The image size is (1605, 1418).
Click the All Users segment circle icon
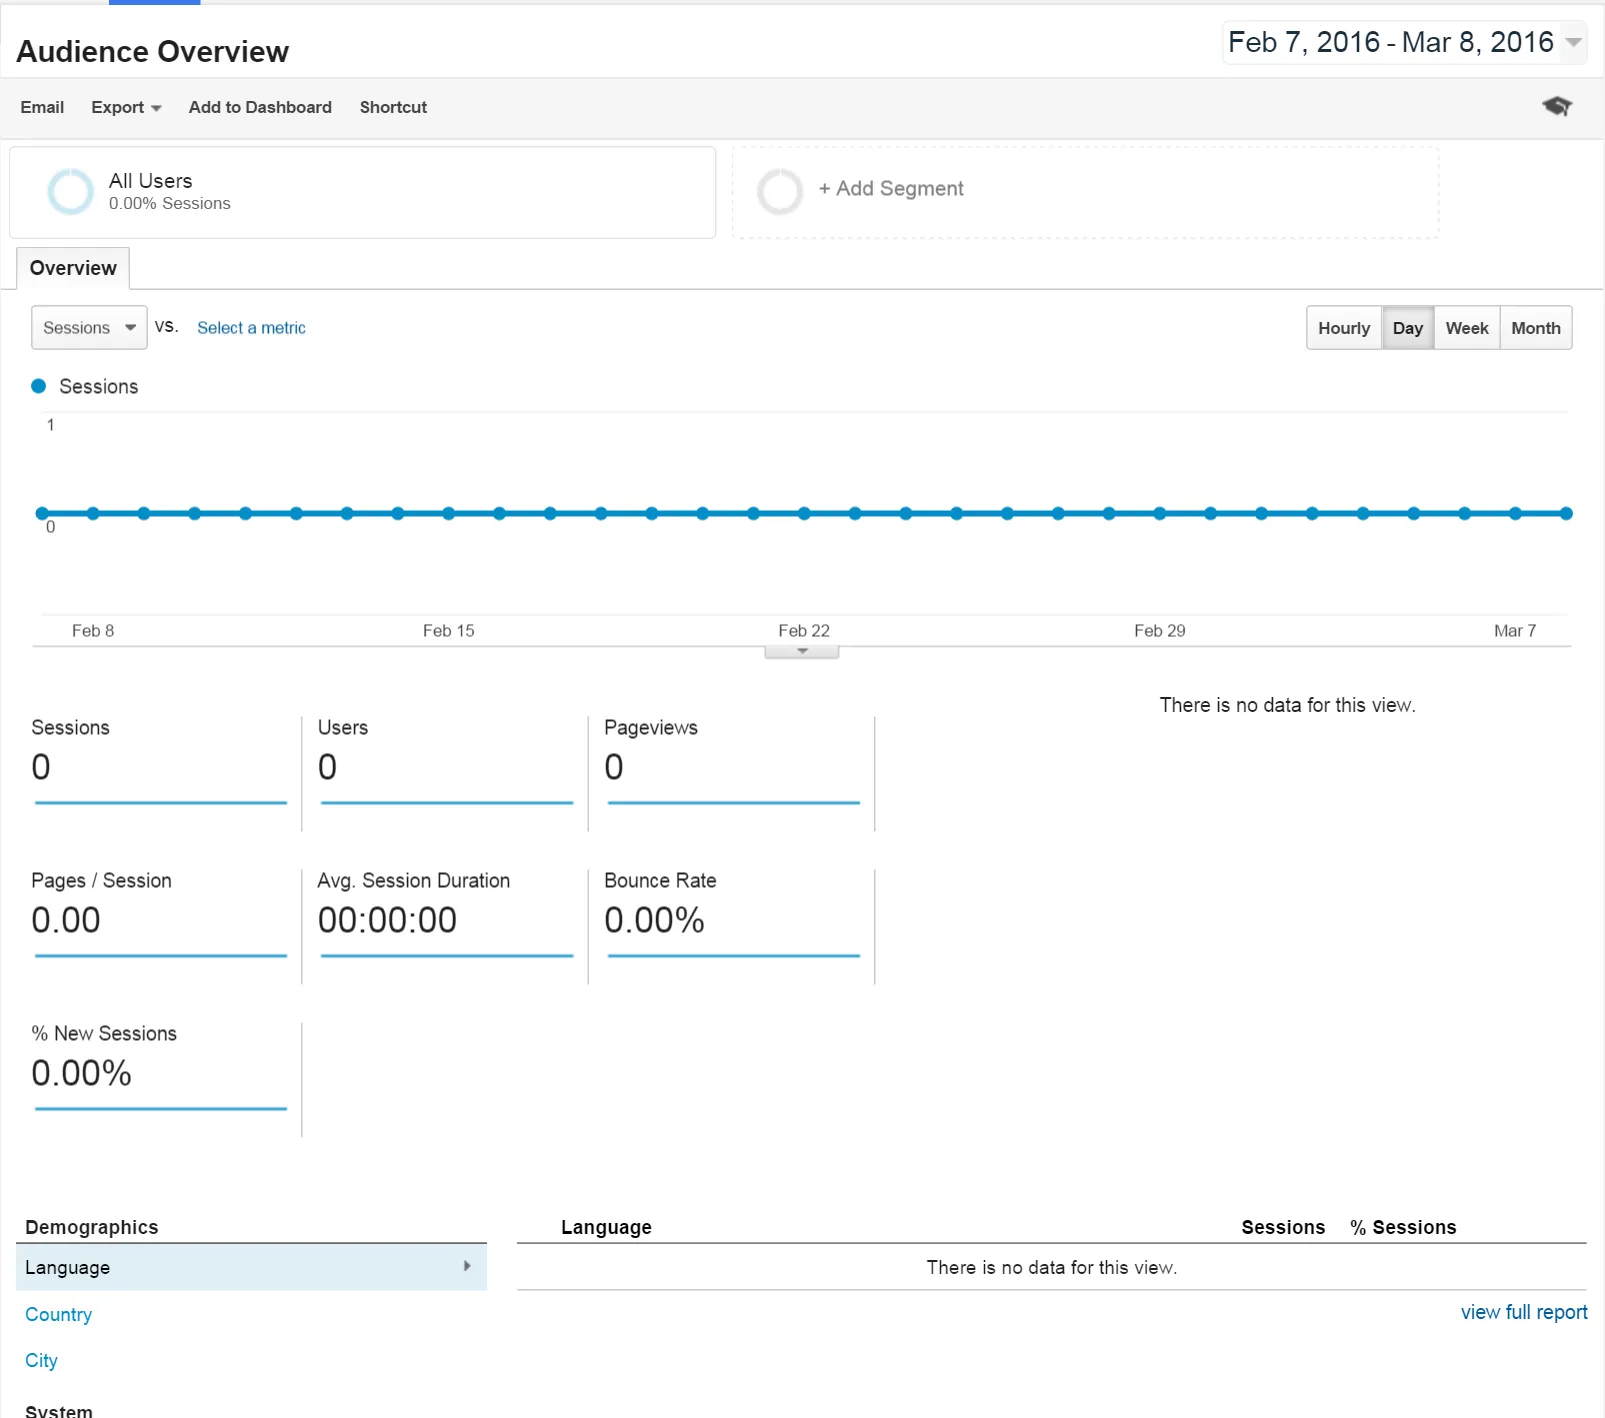point(71,191)
